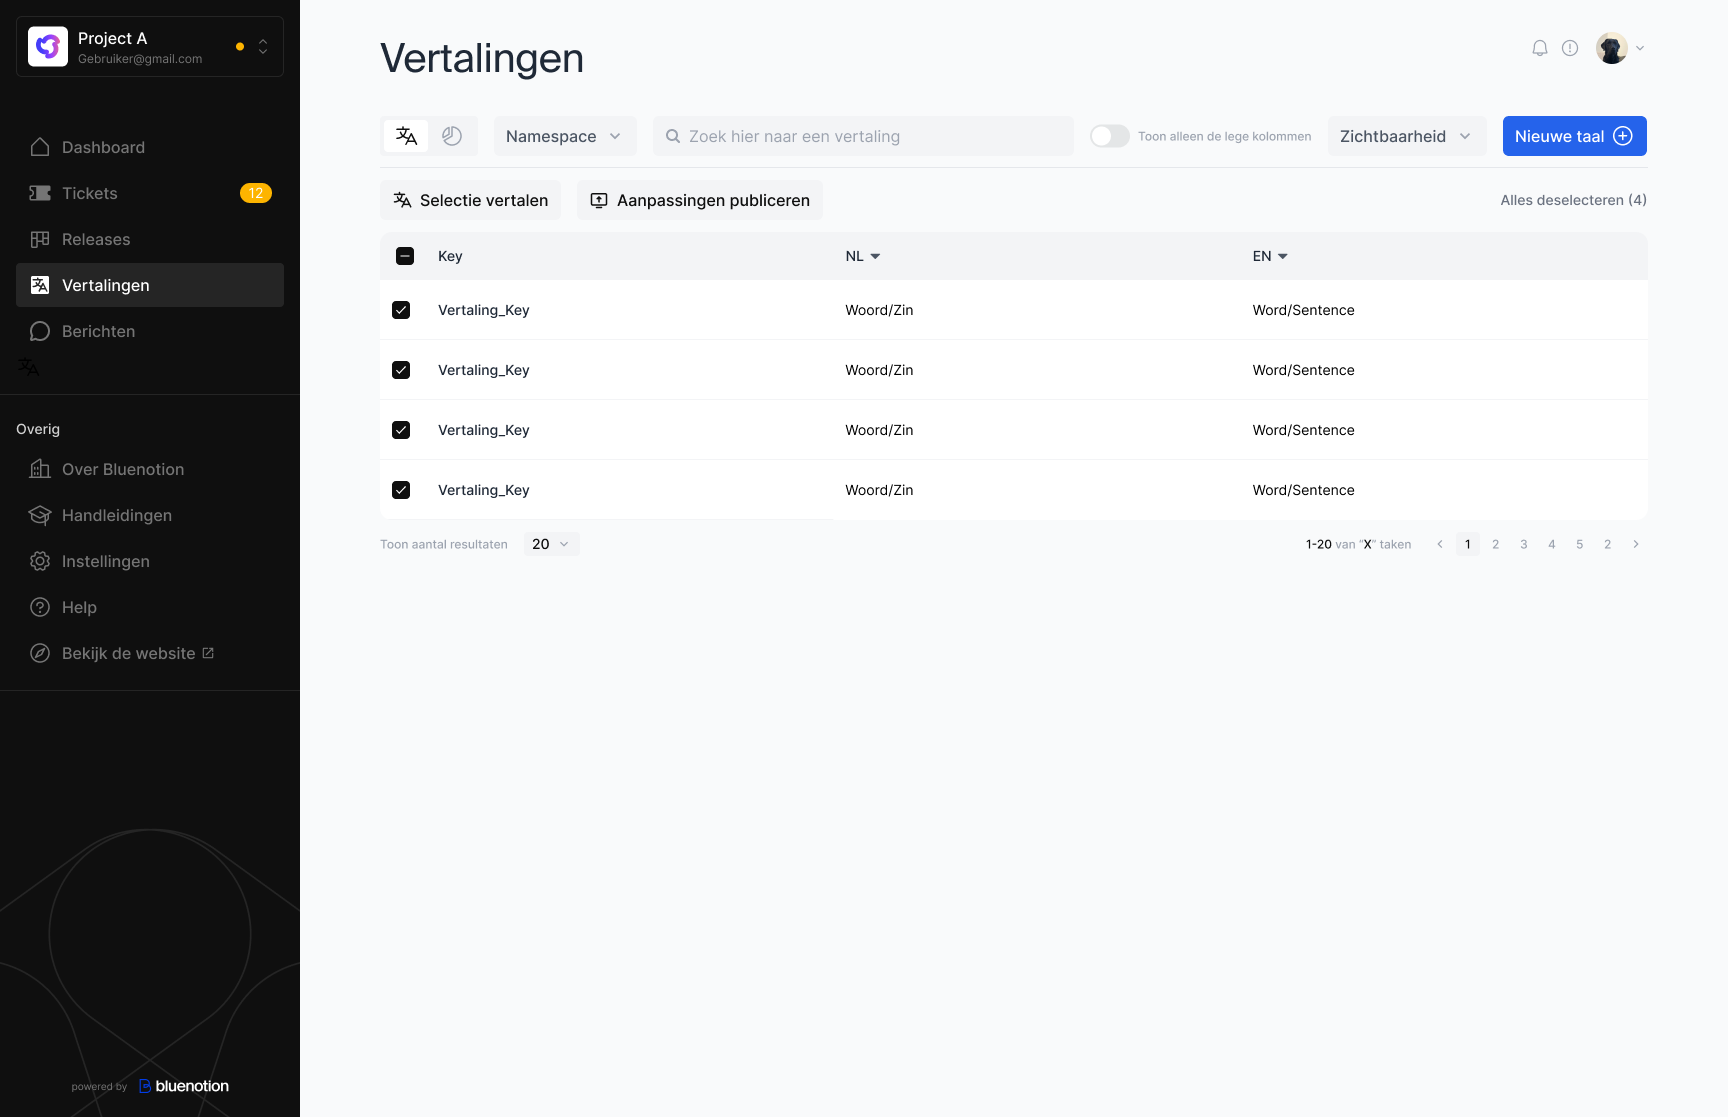This screenshot has width=1728, height=1117.
Task: Switch to the translations view icon
Action: [x=407, y=136]
